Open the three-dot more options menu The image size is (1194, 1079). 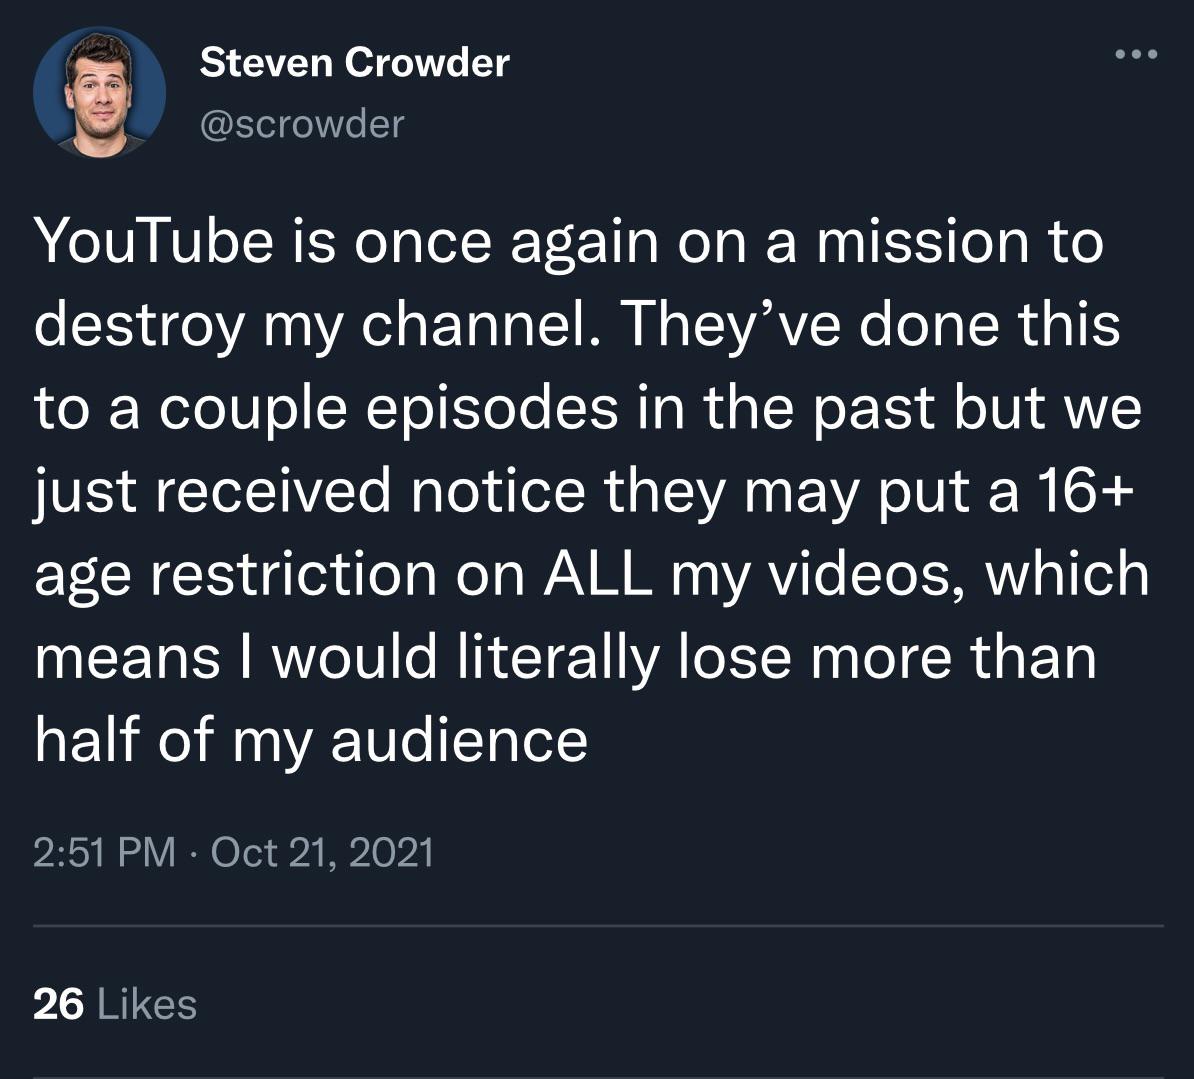coord(1138,54)
